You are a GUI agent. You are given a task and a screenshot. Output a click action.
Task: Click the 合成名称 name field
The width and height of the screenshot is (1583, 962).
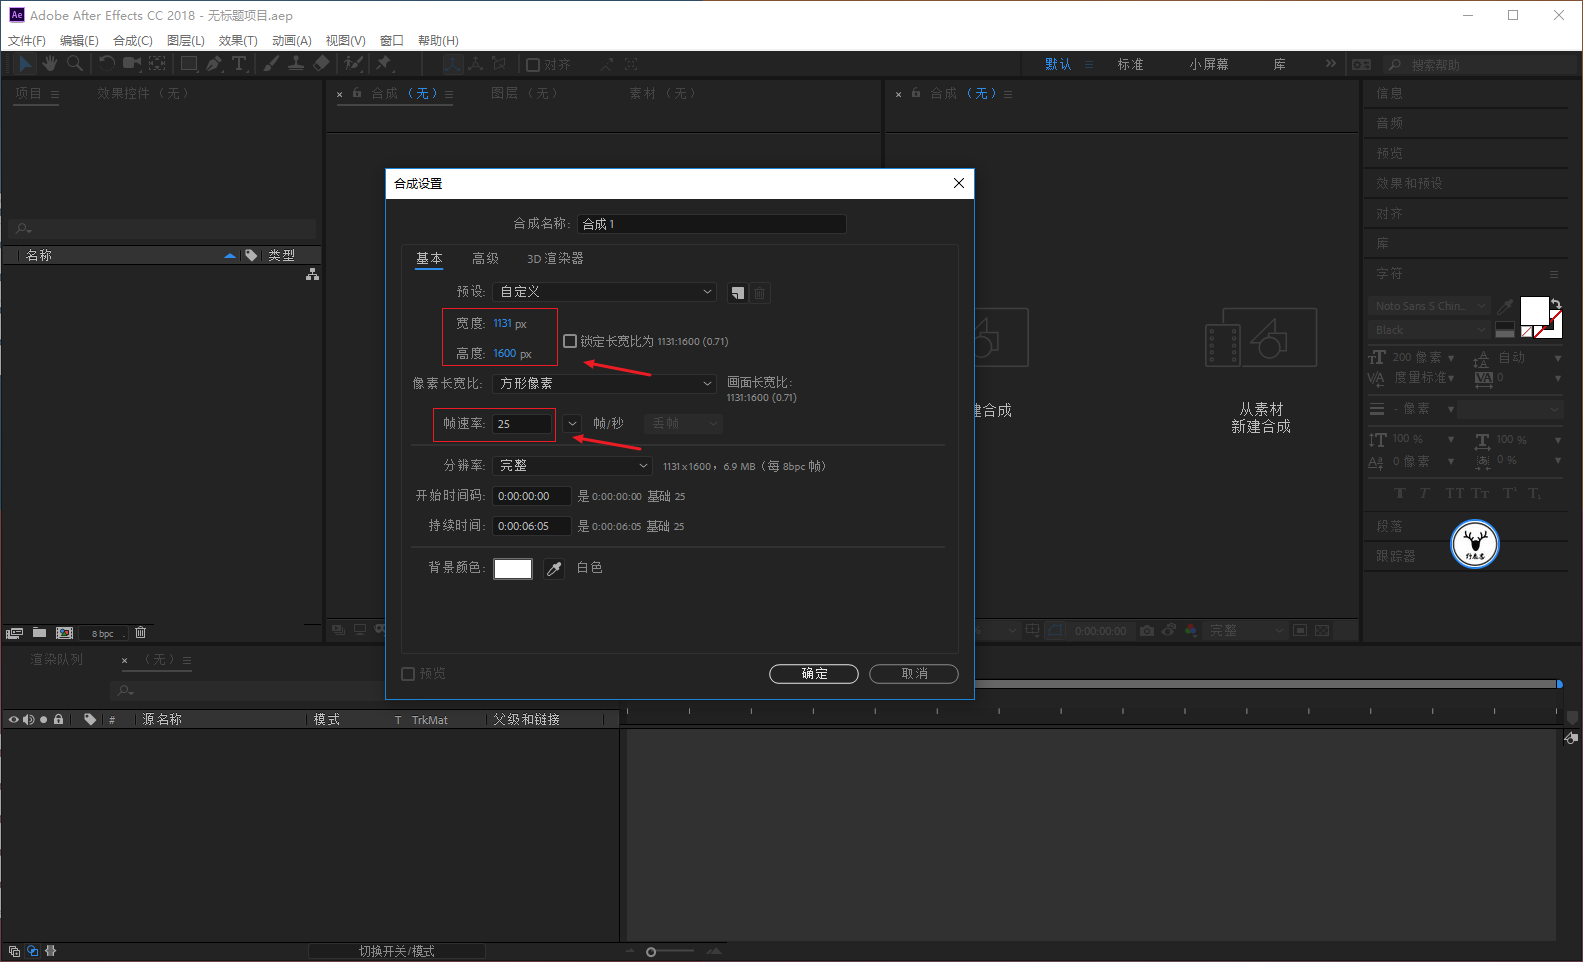click(712, 224)
